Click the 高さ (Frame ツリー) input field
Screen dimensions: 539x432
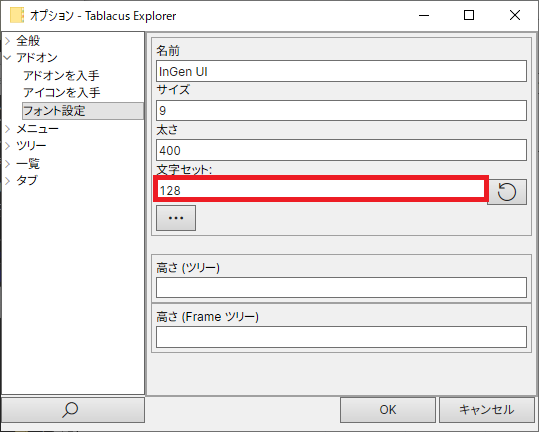click(341, 337)
